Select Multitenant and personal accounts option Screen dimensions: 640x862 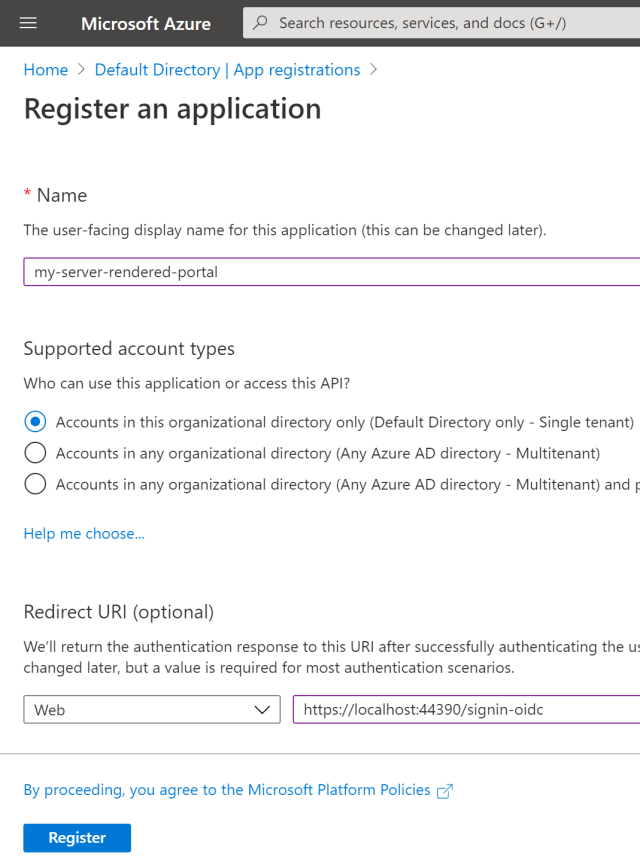point(35,484)
